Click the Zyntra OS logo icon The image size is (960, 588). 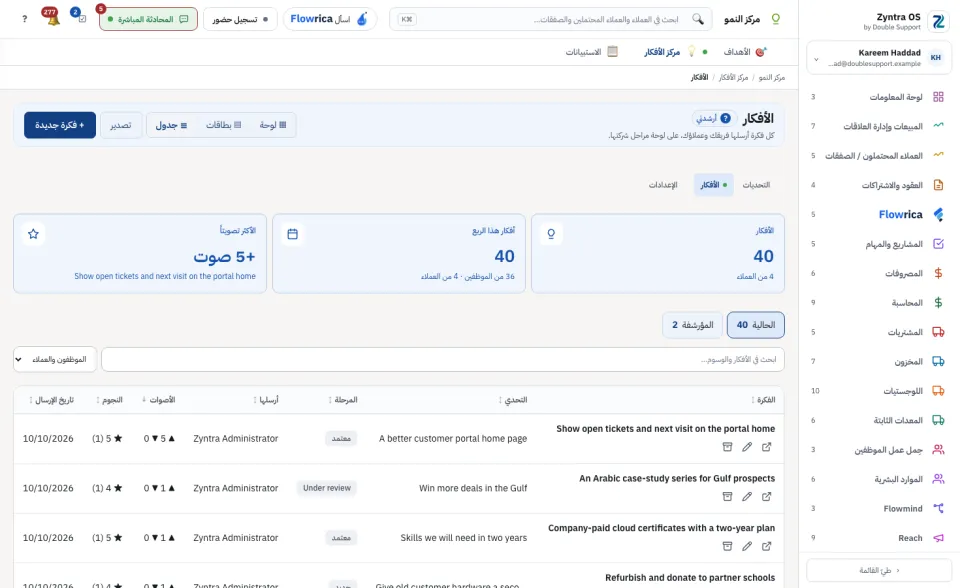pos(938,21)
